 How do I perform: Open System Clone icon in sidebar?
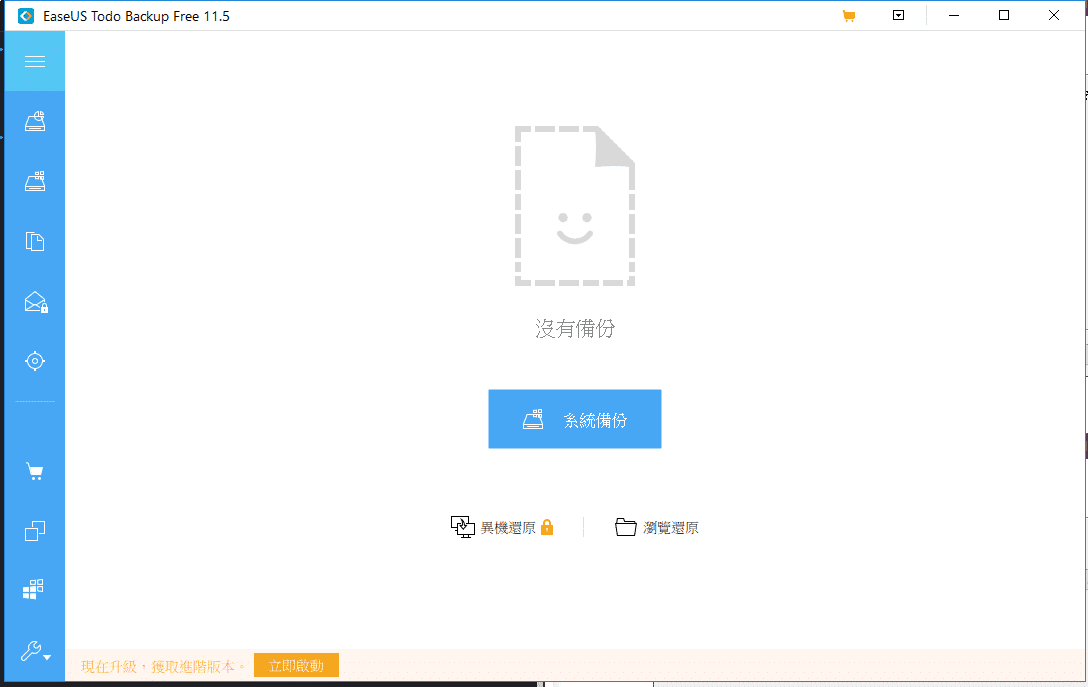33,589
